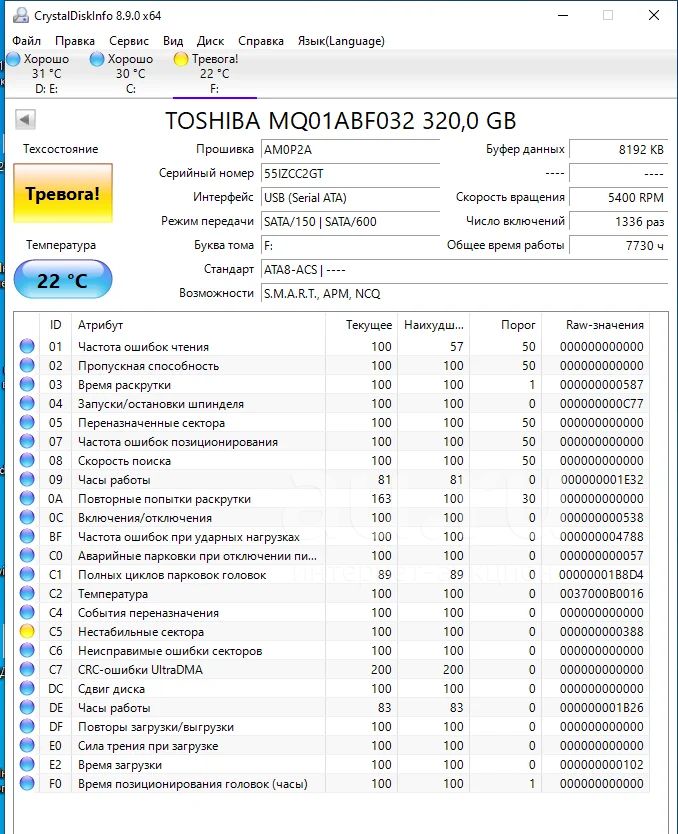
Task: Click the status icon for attribute 0C
Action: point(27,518)
